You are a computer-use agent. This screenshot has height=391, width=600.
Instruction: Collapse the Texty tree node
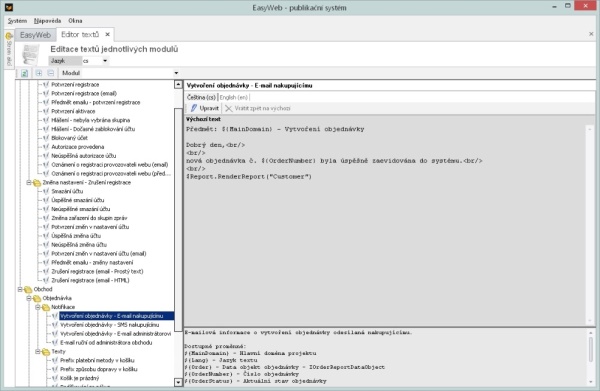tap(38, 351)
